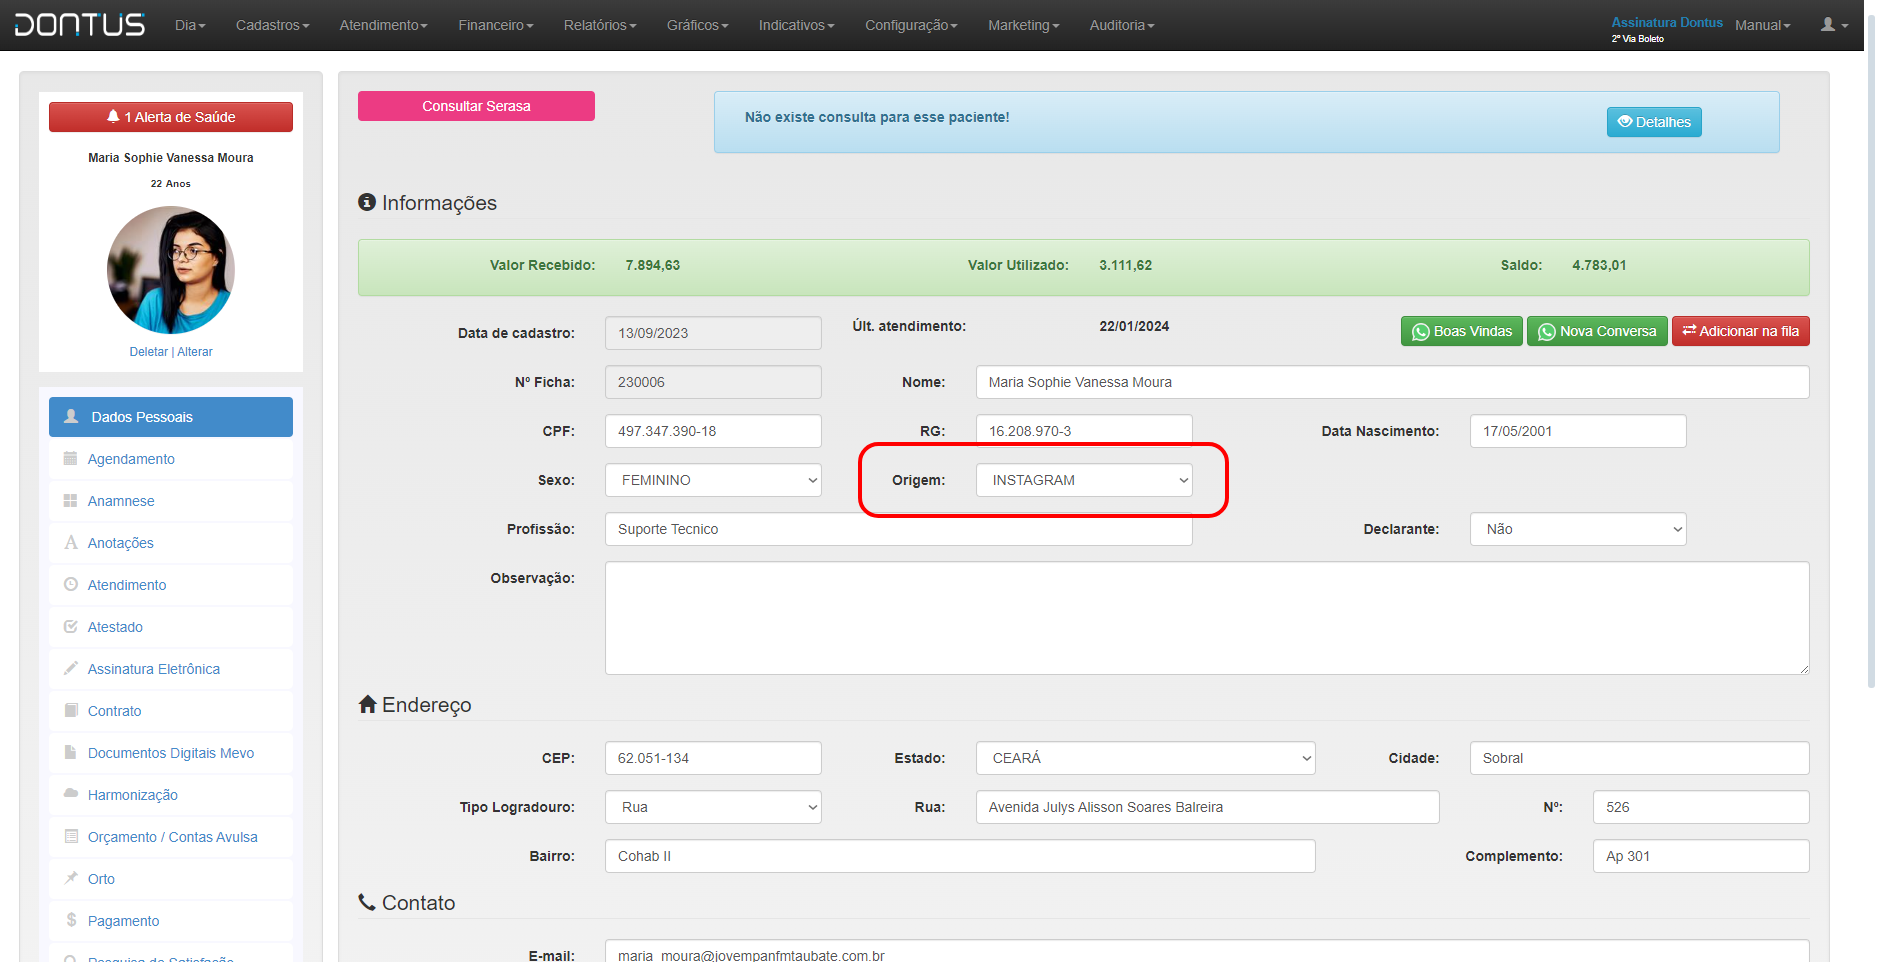This screenshot has height=962, width=1879.
Task: Expand the Dia menu
Action: 190,25
